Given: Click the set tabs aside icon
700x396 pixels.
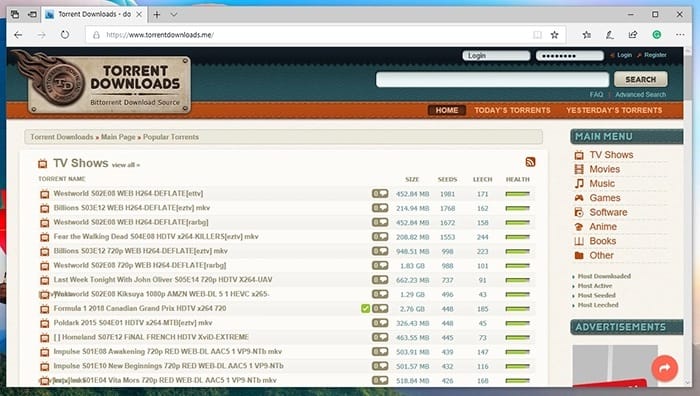Looking at the screenshot, I should pyautogui.click(x=33, y=15).
